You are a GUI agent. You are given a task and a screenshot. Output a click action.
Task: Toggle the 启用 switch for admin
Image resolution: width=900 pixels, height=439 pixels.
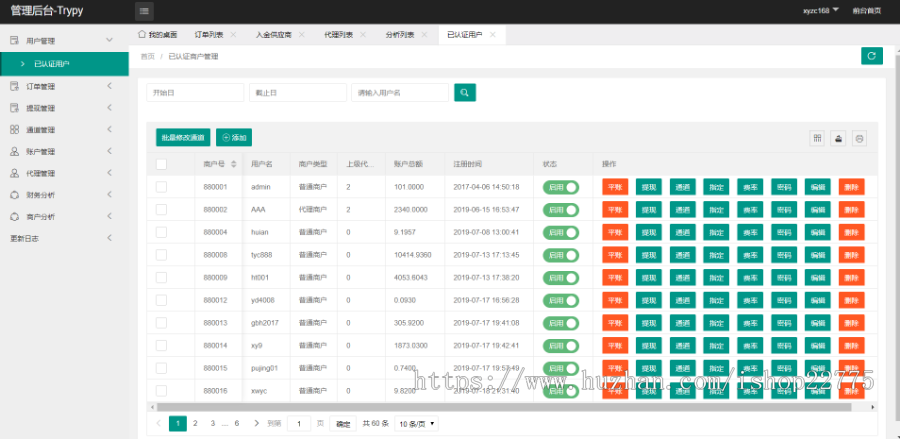click(x=561, y=187)
